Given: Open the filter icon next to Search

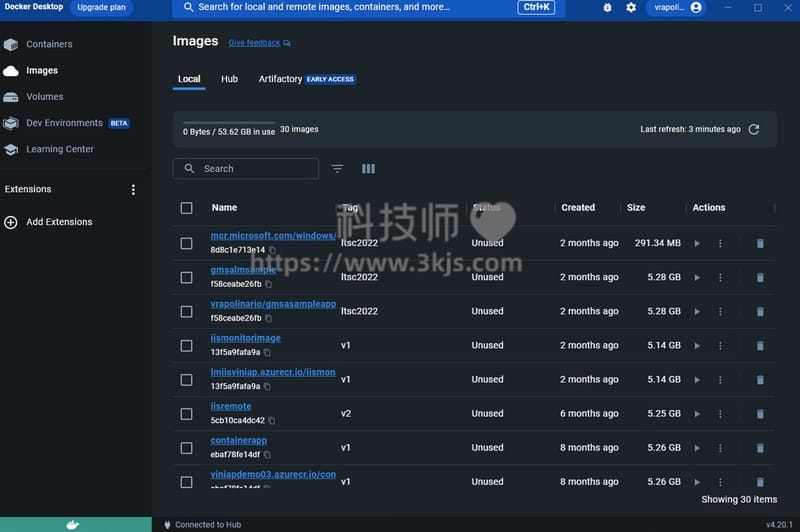Looking at the screenshot, I should pyautogui.click(x=337, y=169).
